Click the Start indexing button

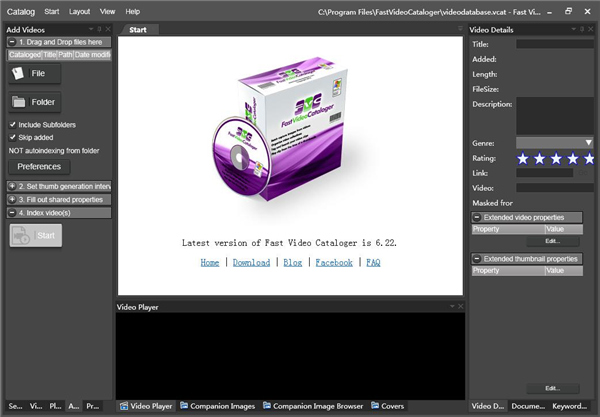(36, 235)
